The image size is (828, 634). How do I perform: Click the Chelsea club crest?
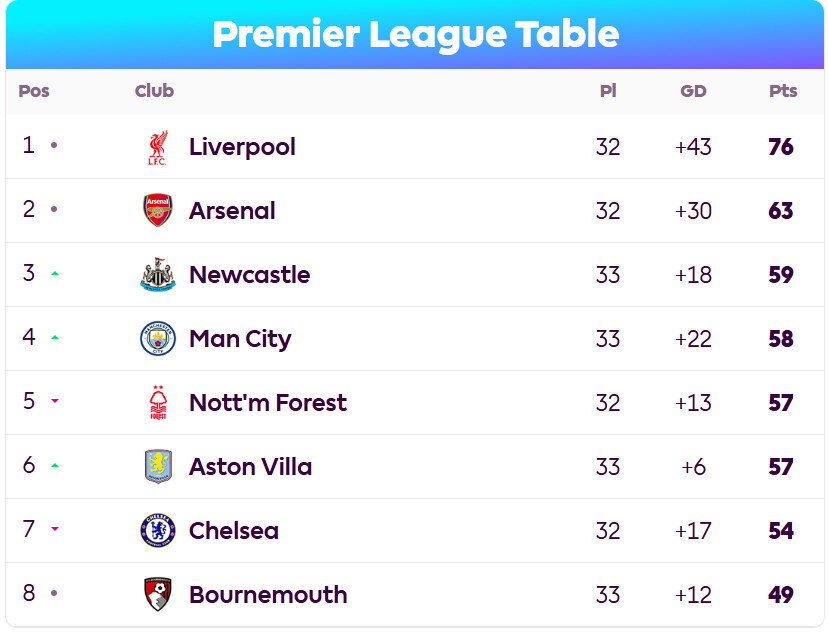pos(157,531)
